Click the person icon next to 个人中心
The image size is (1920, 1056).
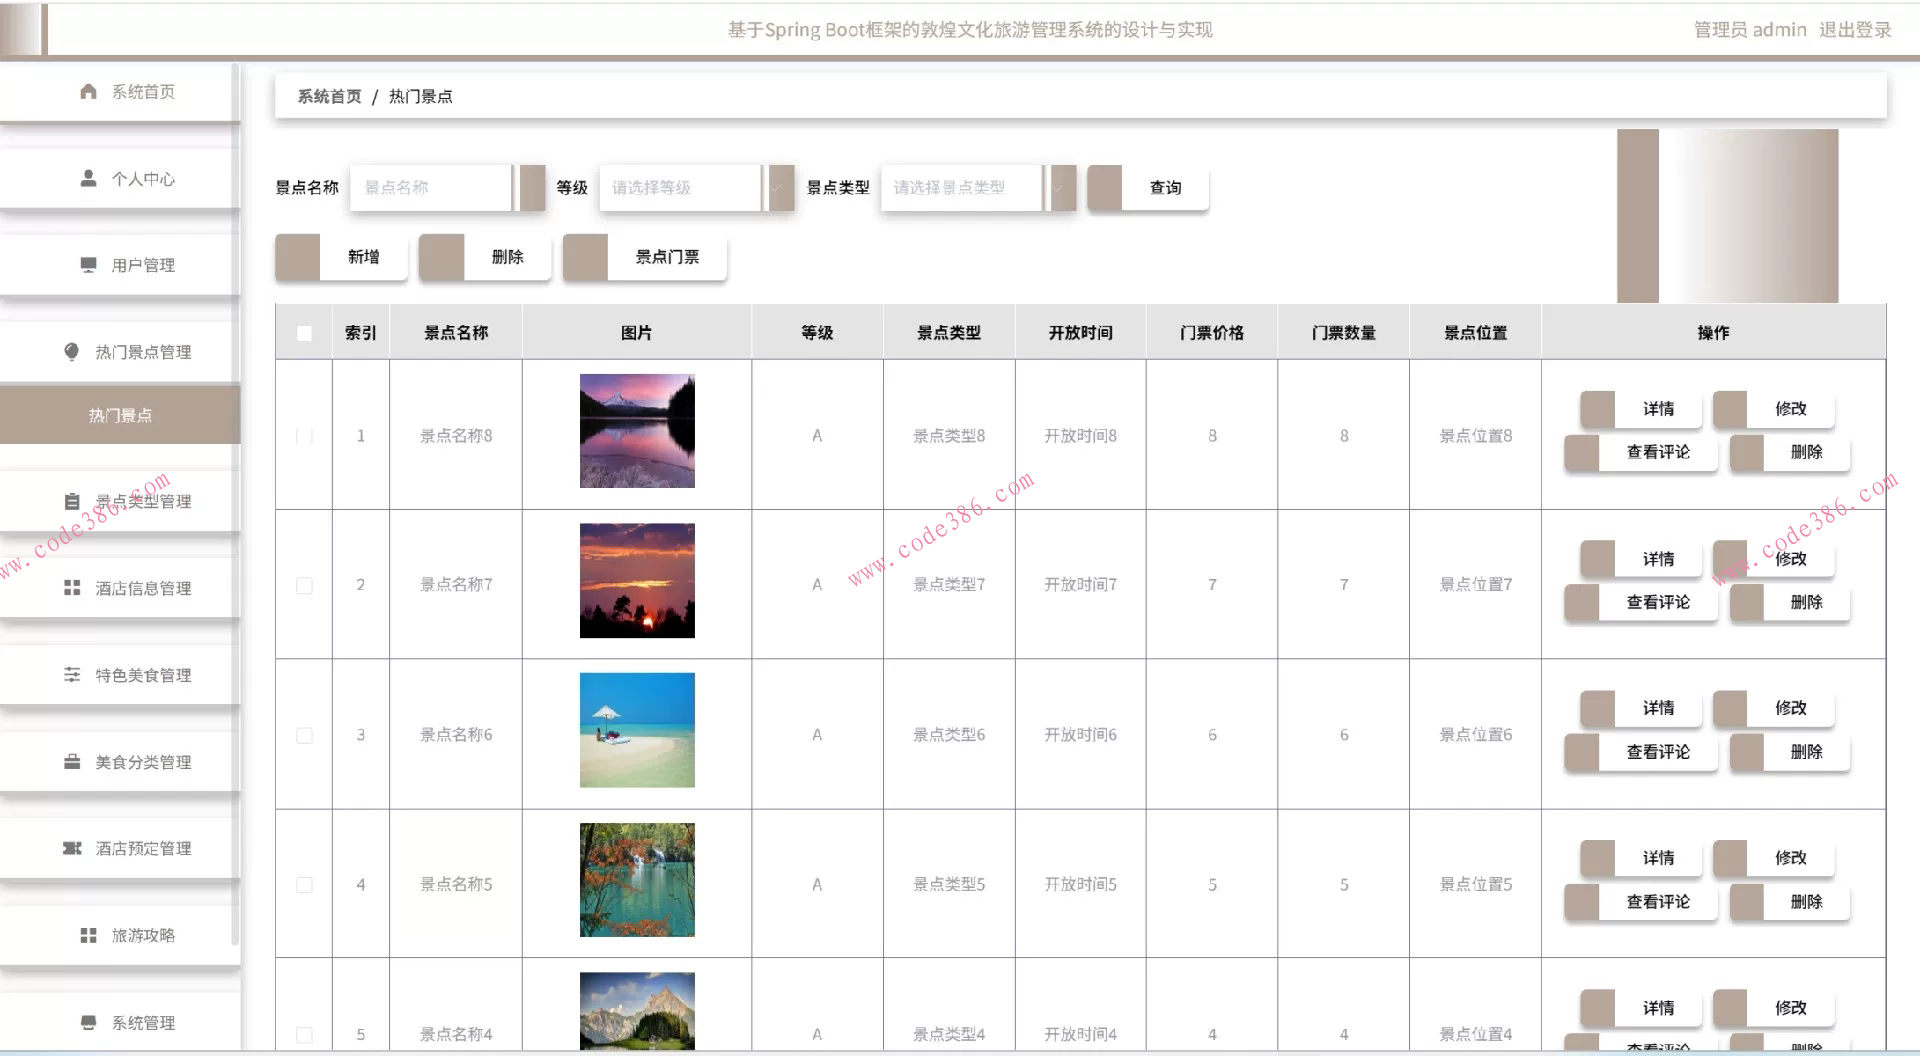[x=87, y=178]
